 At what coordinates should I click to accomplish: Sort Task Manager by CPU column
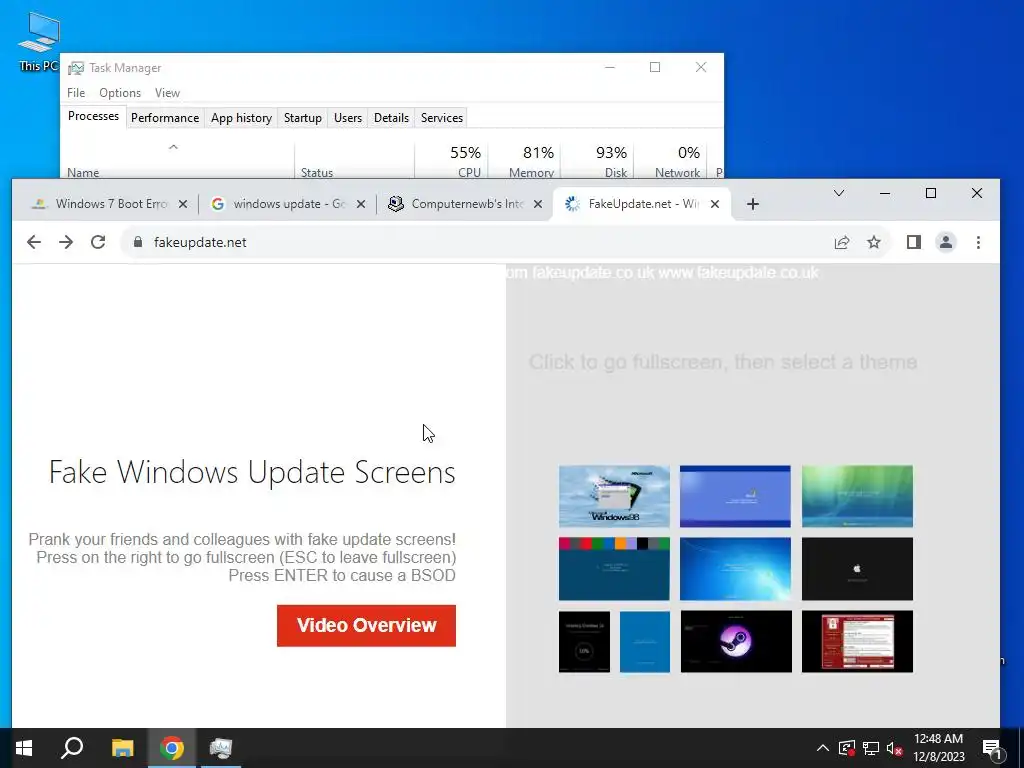(451, 161)
